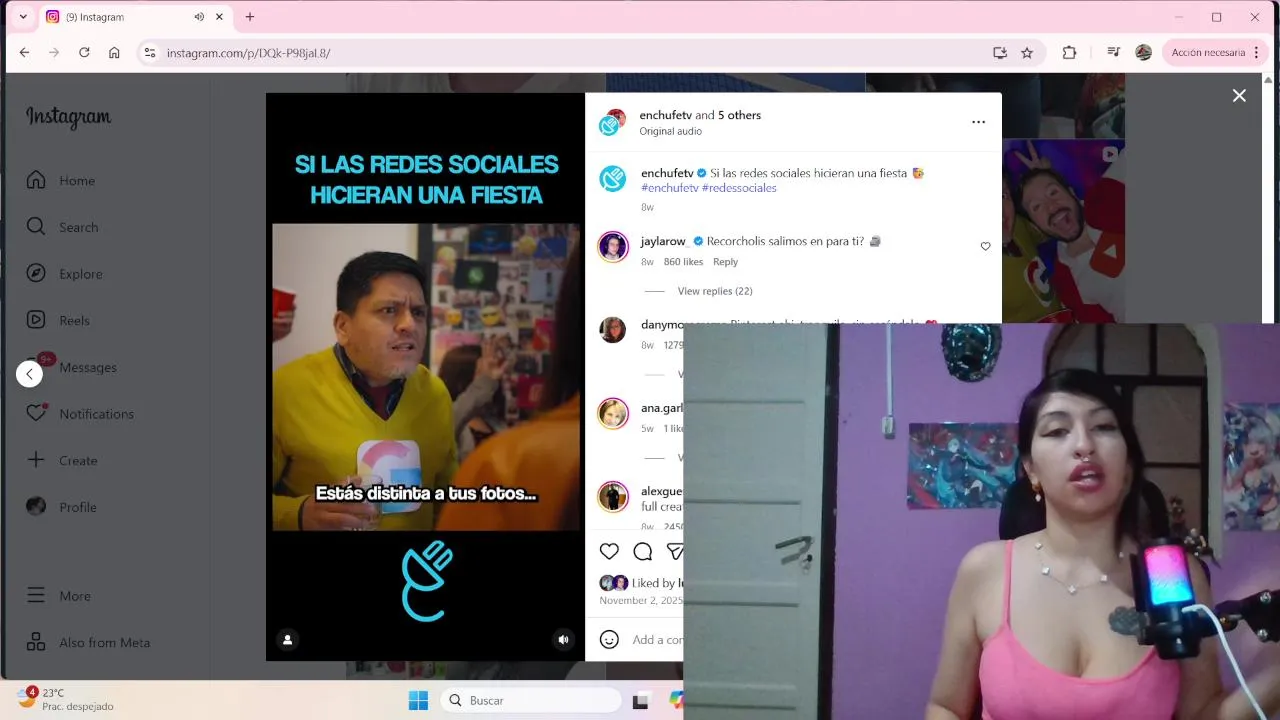Open browser extensions puzzle icon

(x=1069, y=53)
